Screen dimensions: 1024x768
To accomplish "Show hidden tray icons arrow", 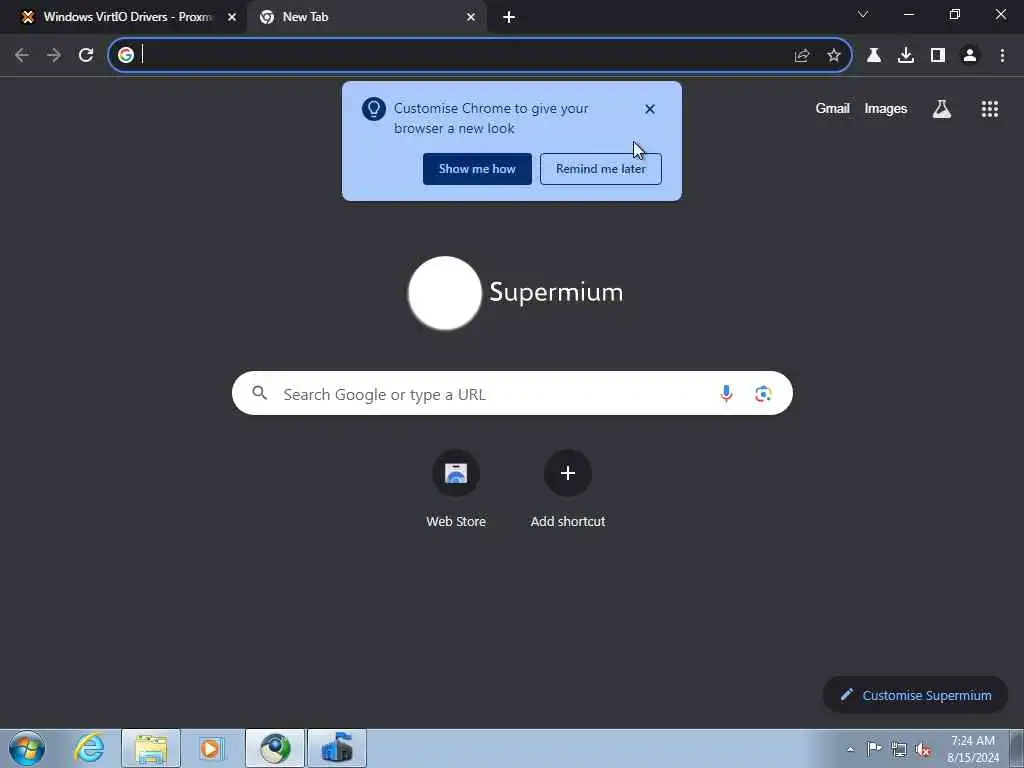I will pos(850,749).
